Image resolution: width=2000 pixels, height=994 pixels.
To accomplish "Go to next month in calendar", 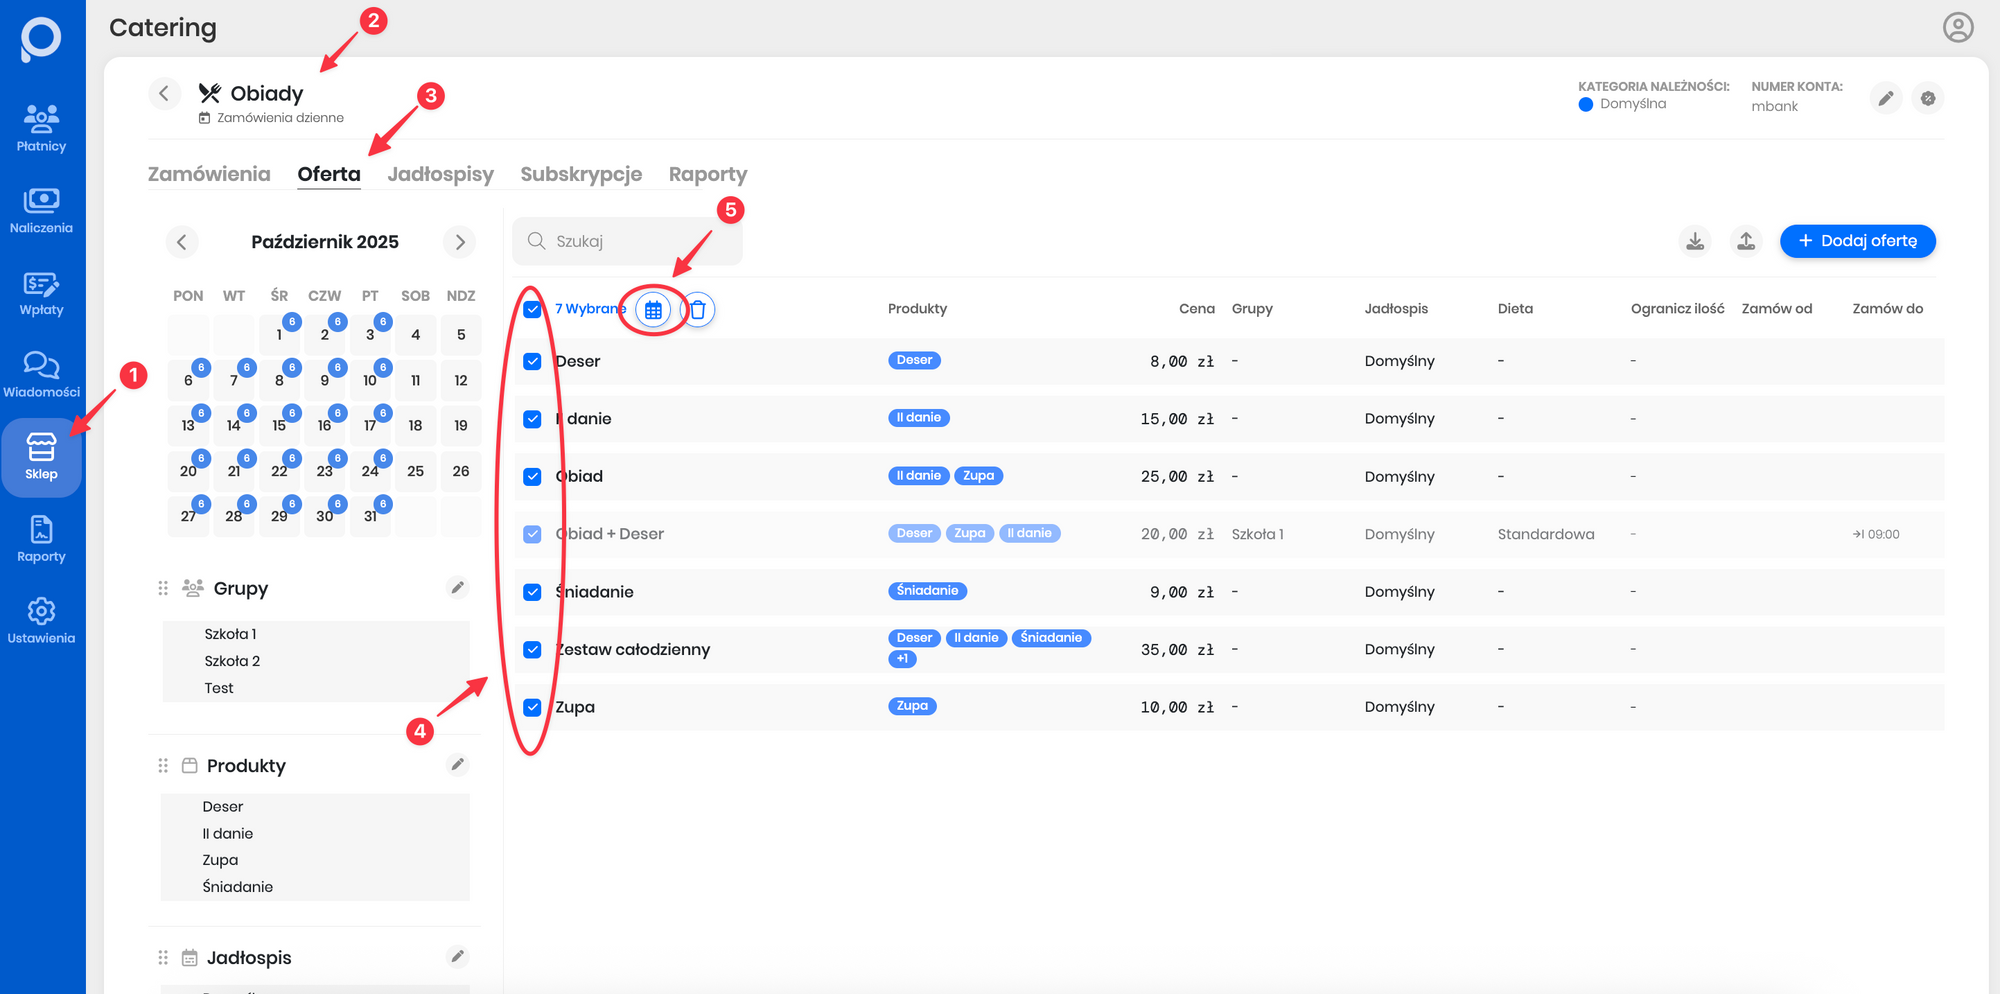I will tap(460, 242).
